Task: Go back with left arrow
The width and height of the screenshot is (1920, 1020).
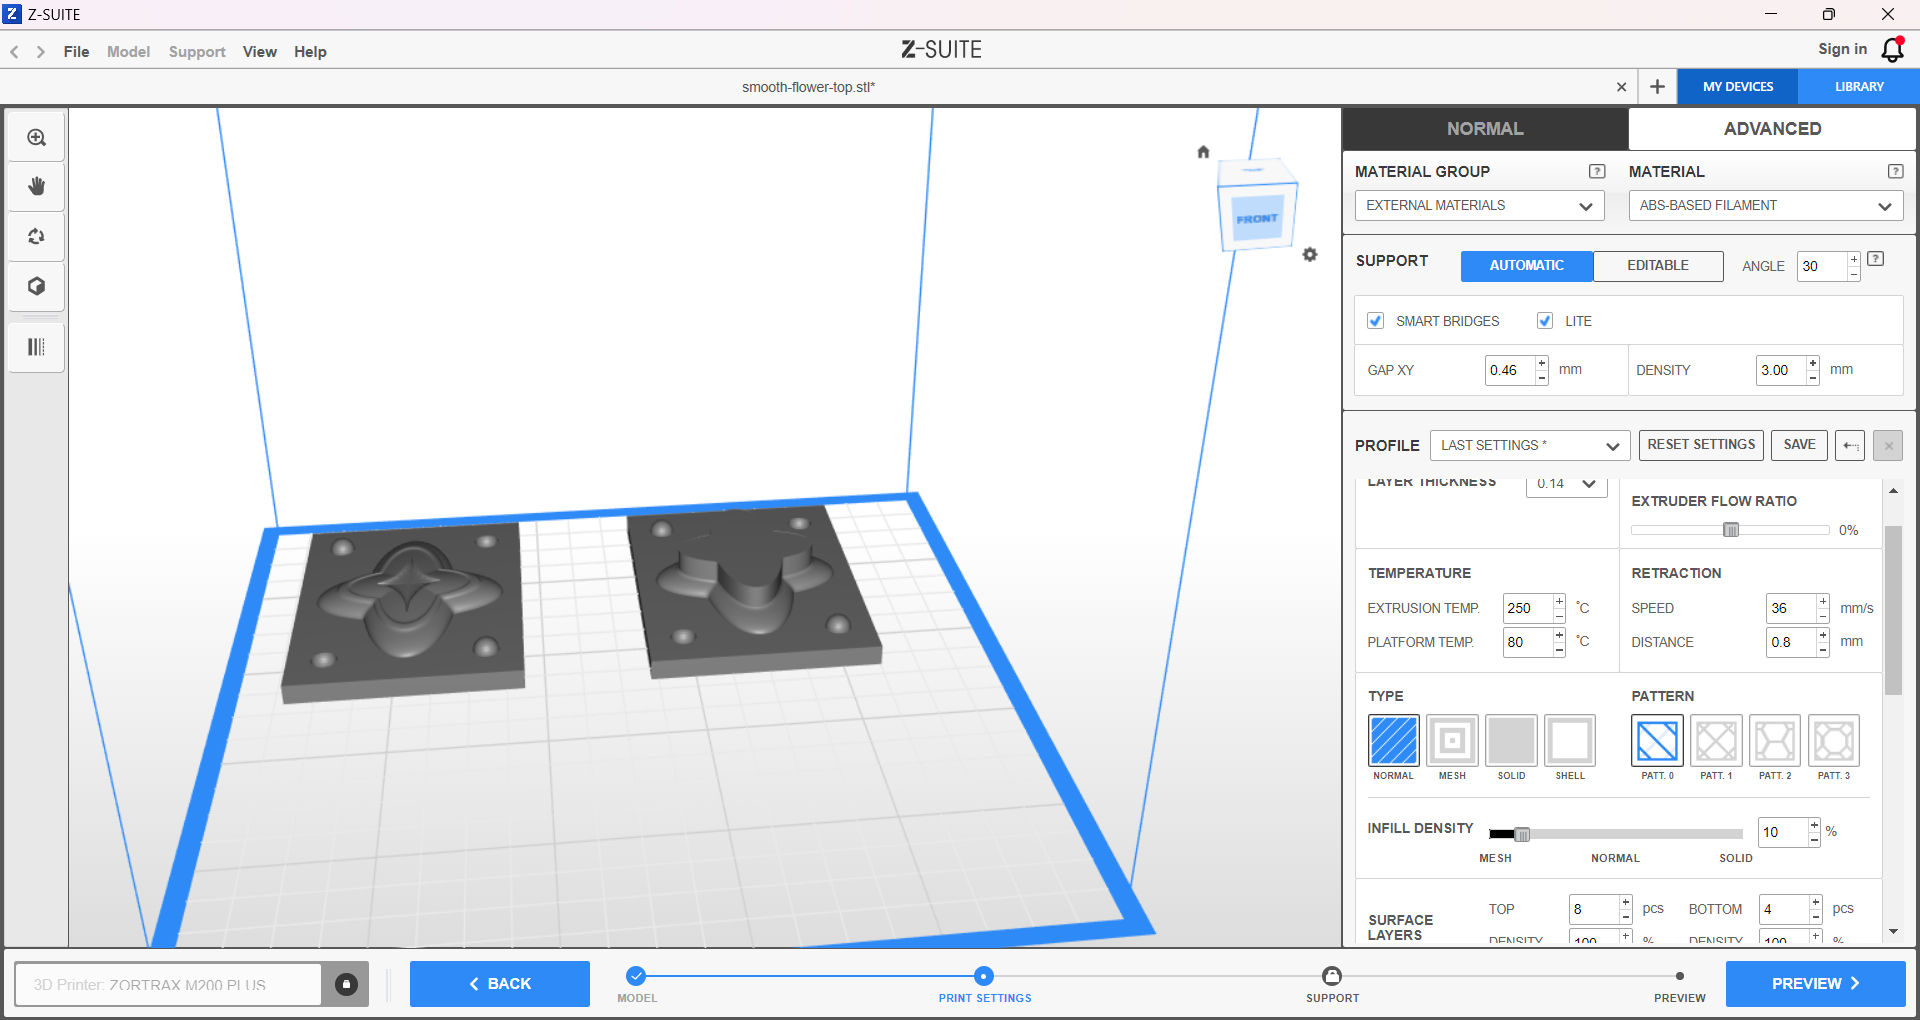Action: 15,52
